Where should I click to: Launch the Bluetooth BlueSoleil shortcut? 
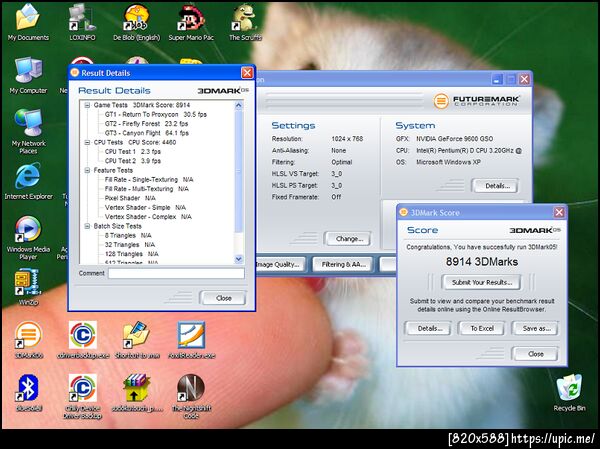point(28,393)
